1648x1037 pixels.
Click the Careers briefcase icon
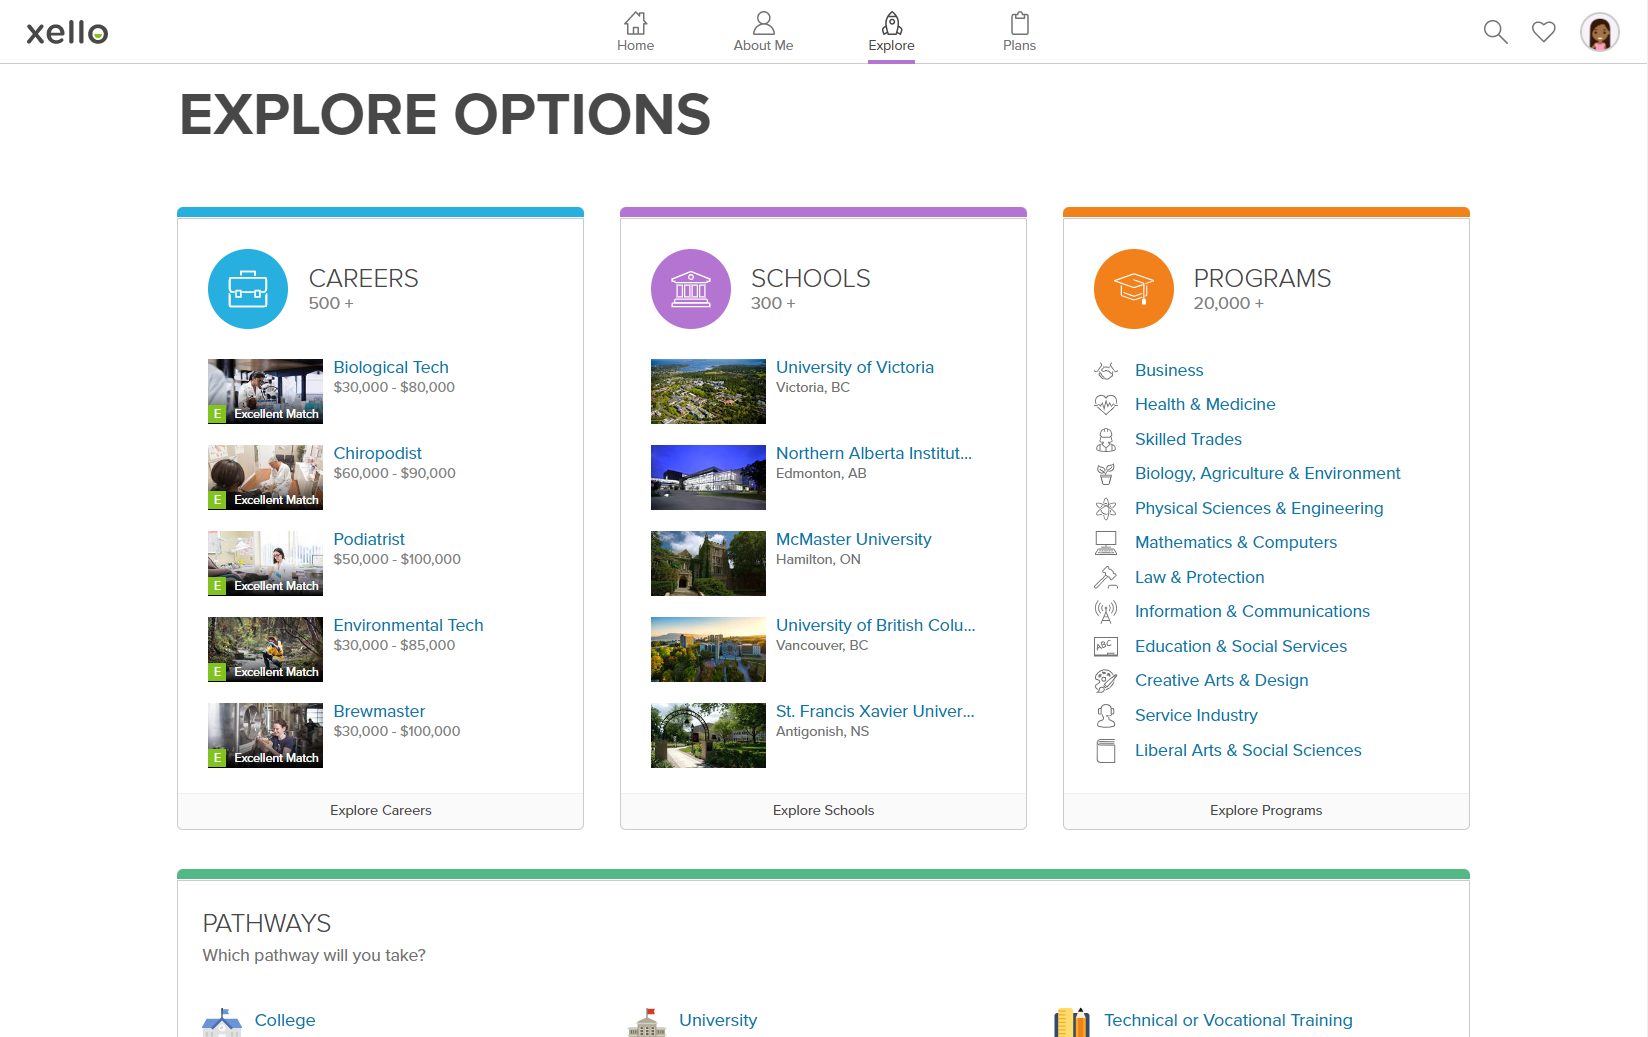click(x=248, y=289)
